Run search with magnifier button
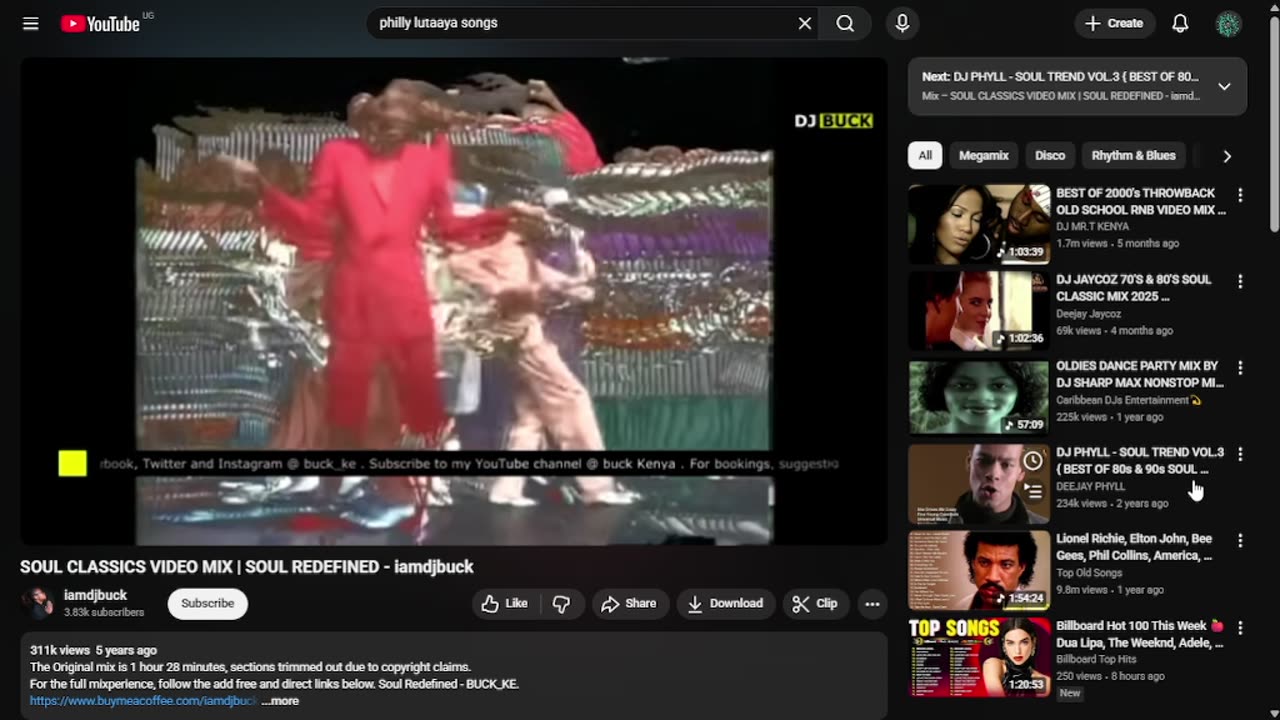The image size is (1280, 720). 845,23
